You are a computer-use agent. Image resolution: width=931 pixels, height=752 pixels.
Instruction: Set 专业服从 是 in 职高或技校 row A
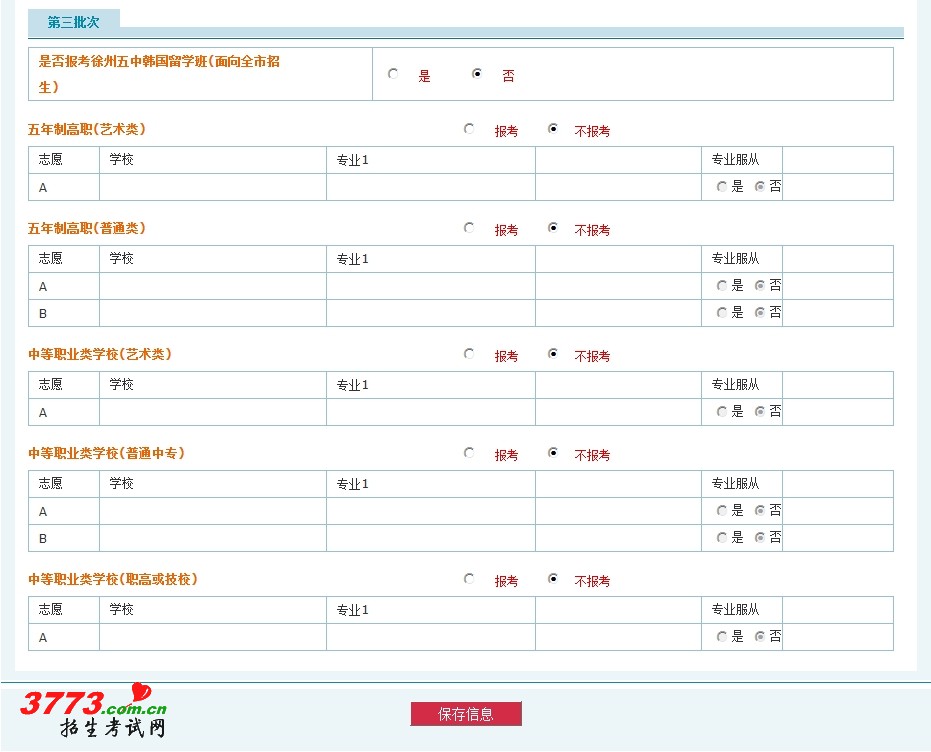[722, 637]
